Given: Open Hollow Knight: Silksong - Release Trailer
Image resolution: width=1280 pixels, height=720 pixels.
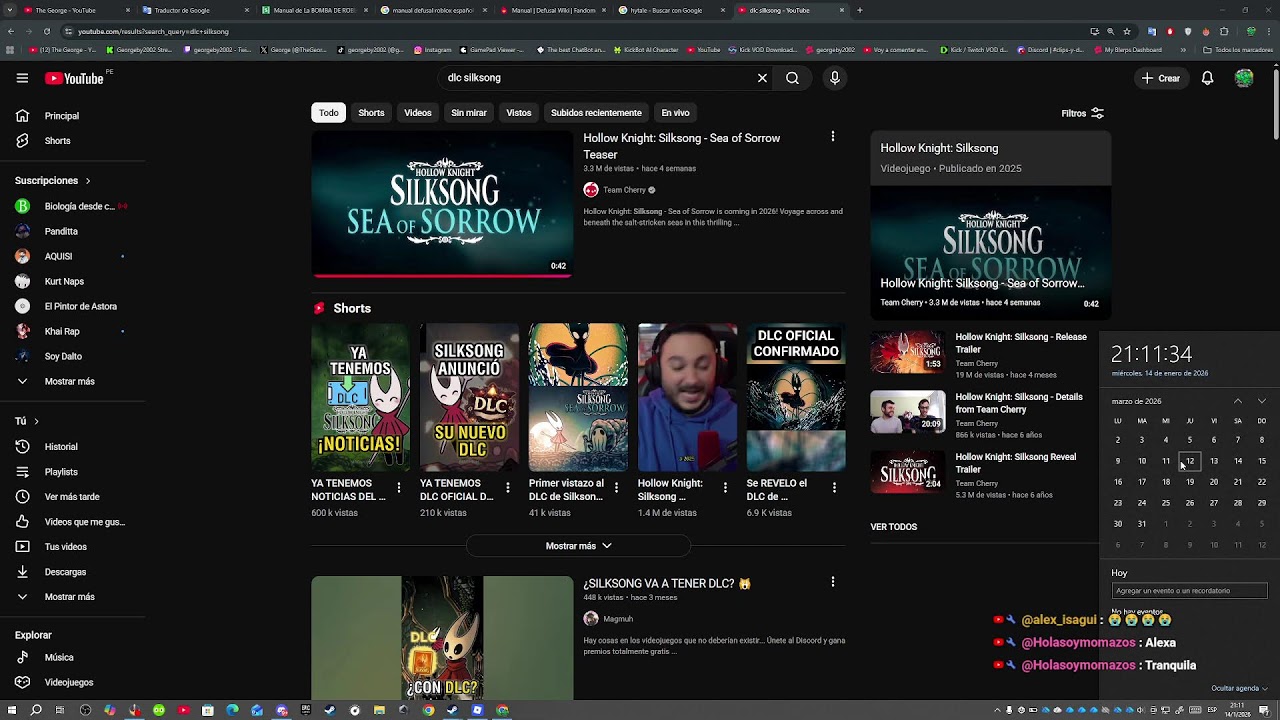Looking at the screenshot, I should [x=1020, y=343].
